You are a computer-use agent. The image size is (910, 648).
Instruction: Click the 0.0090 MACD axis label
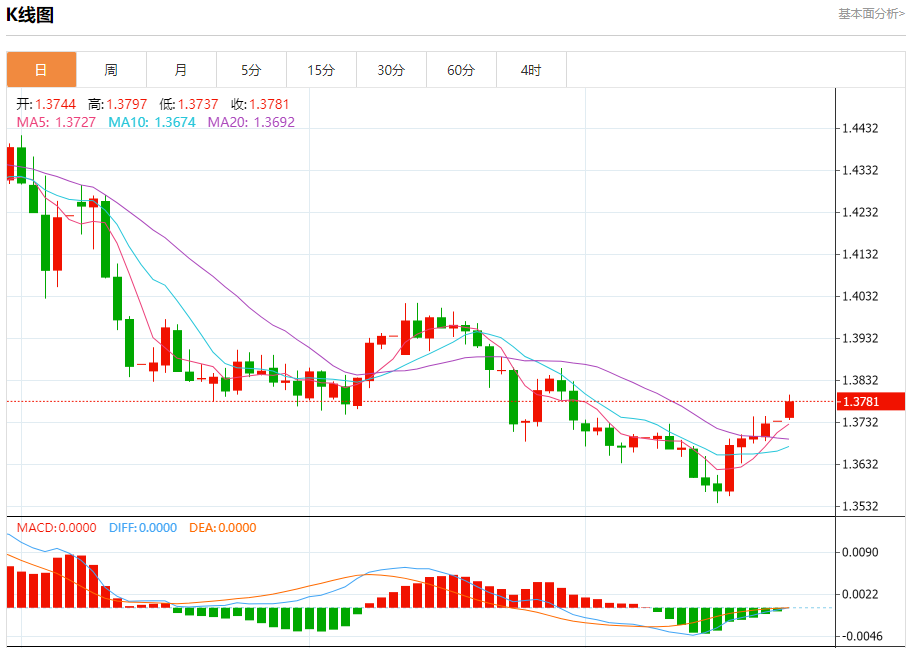click(x=861, y=552)
